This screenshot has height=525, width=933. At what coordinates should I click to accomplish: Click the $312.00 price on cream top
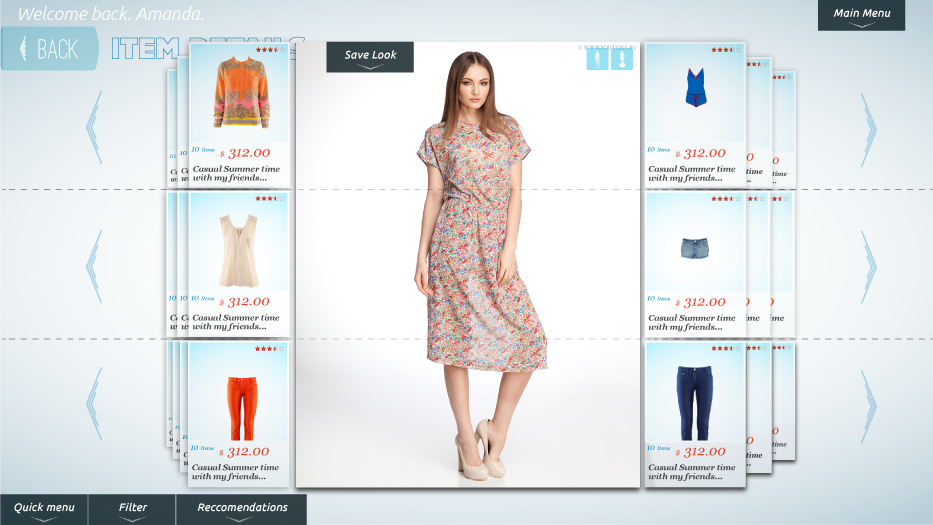tap(245, 302)
